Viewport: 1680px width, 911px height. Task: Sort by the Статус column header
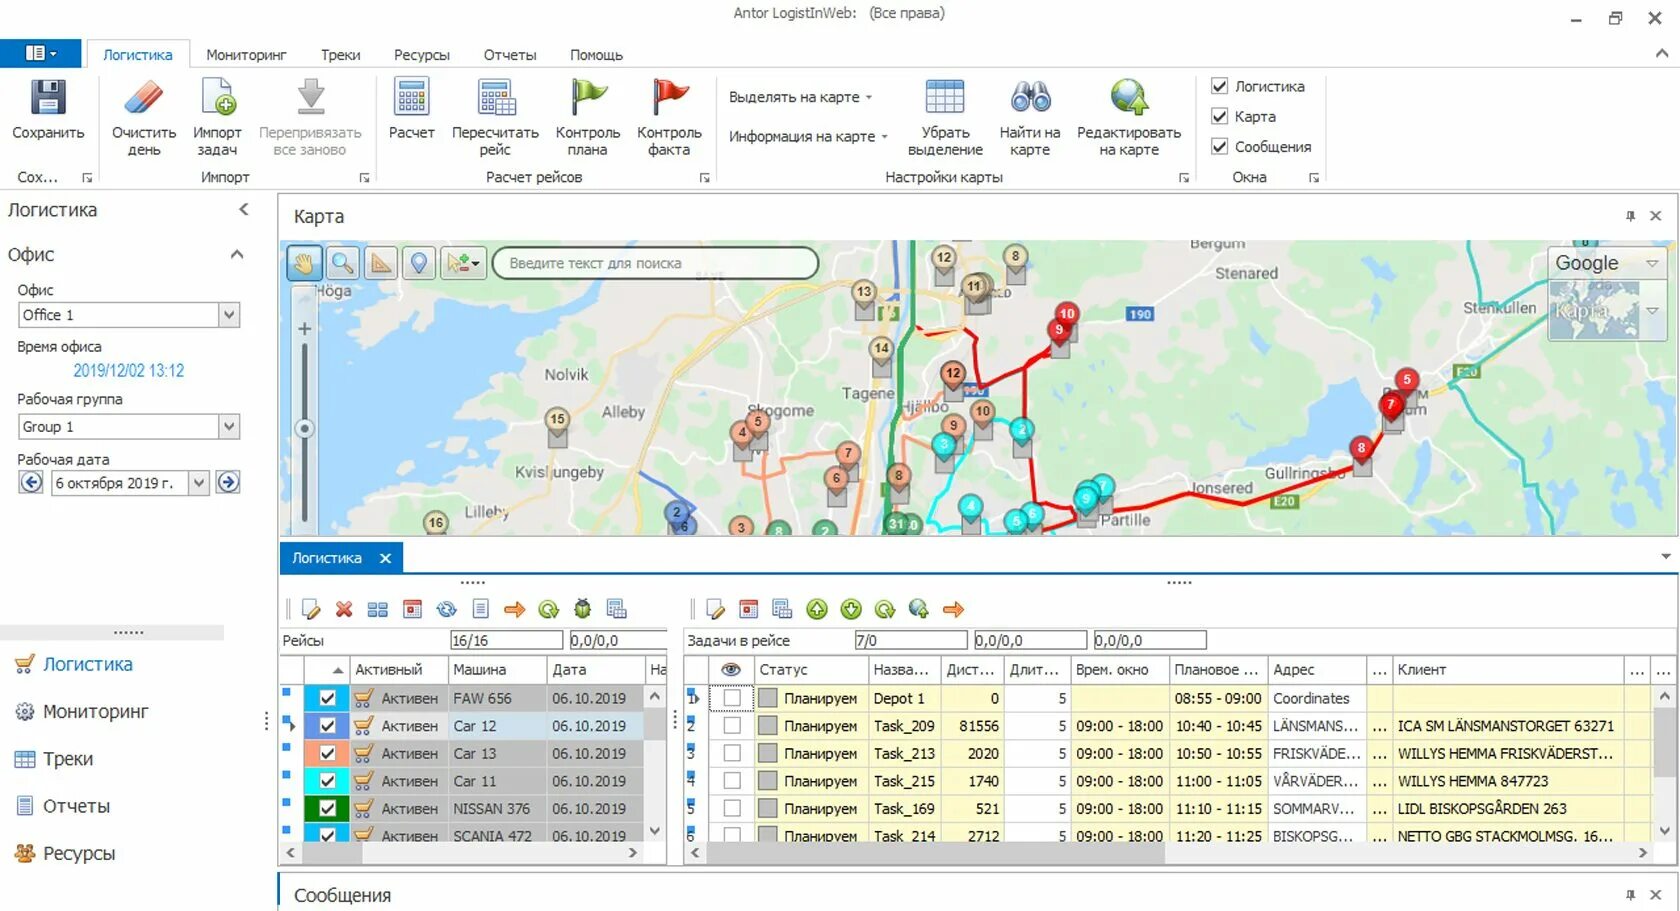pyautogui.click(x=810, y=669)
